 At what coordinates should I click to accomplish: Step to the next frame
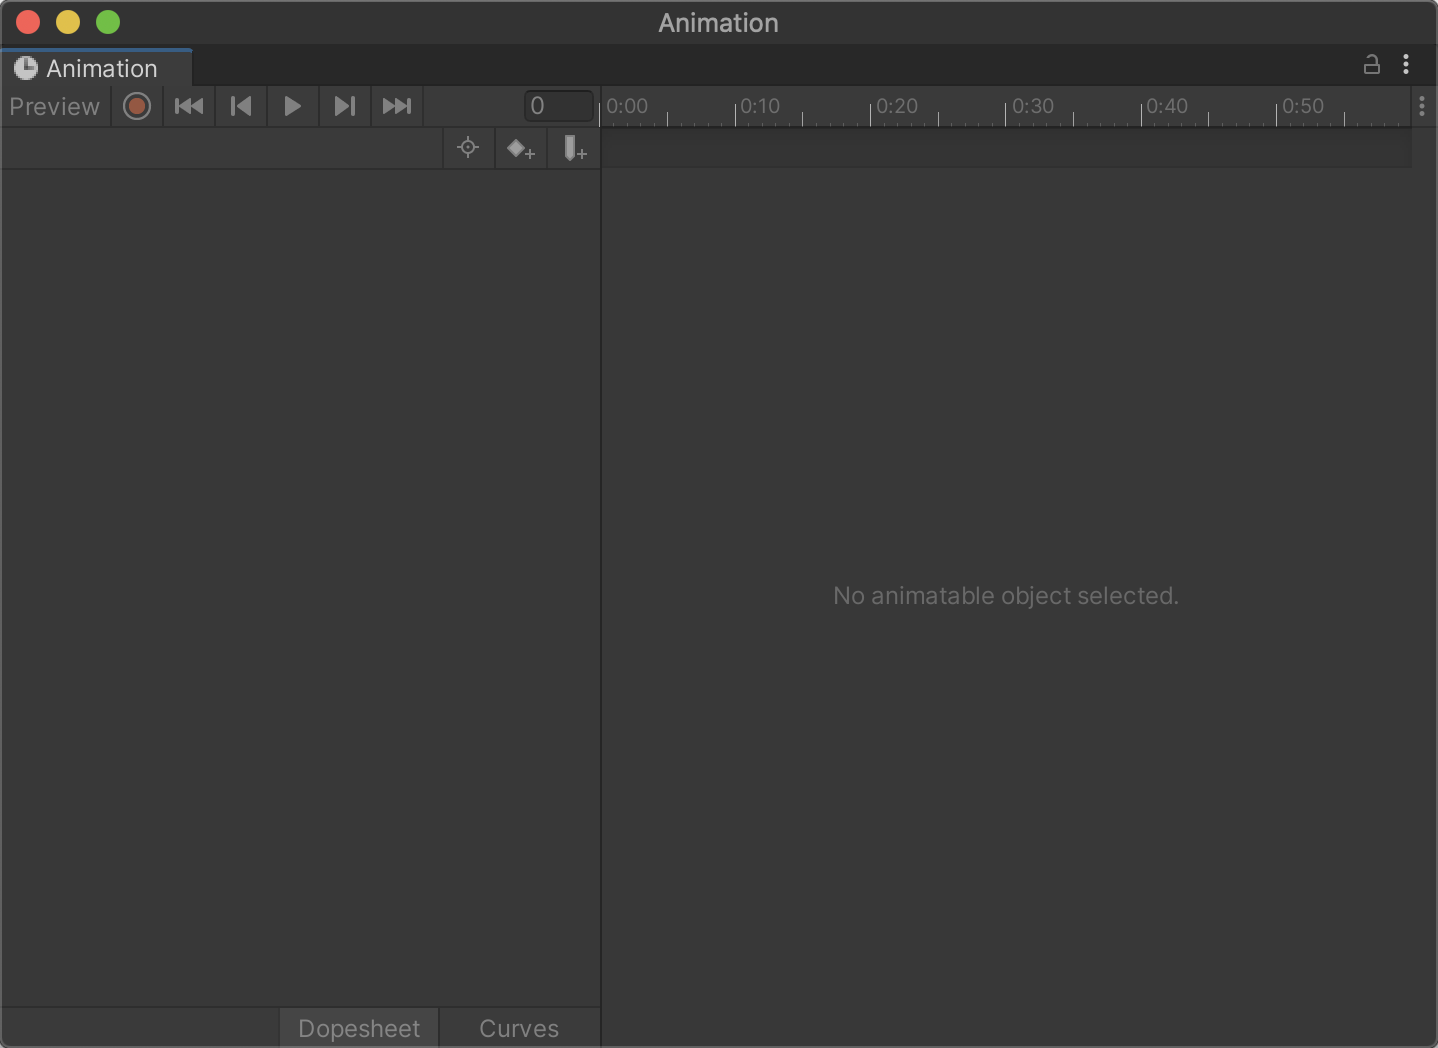344,106
